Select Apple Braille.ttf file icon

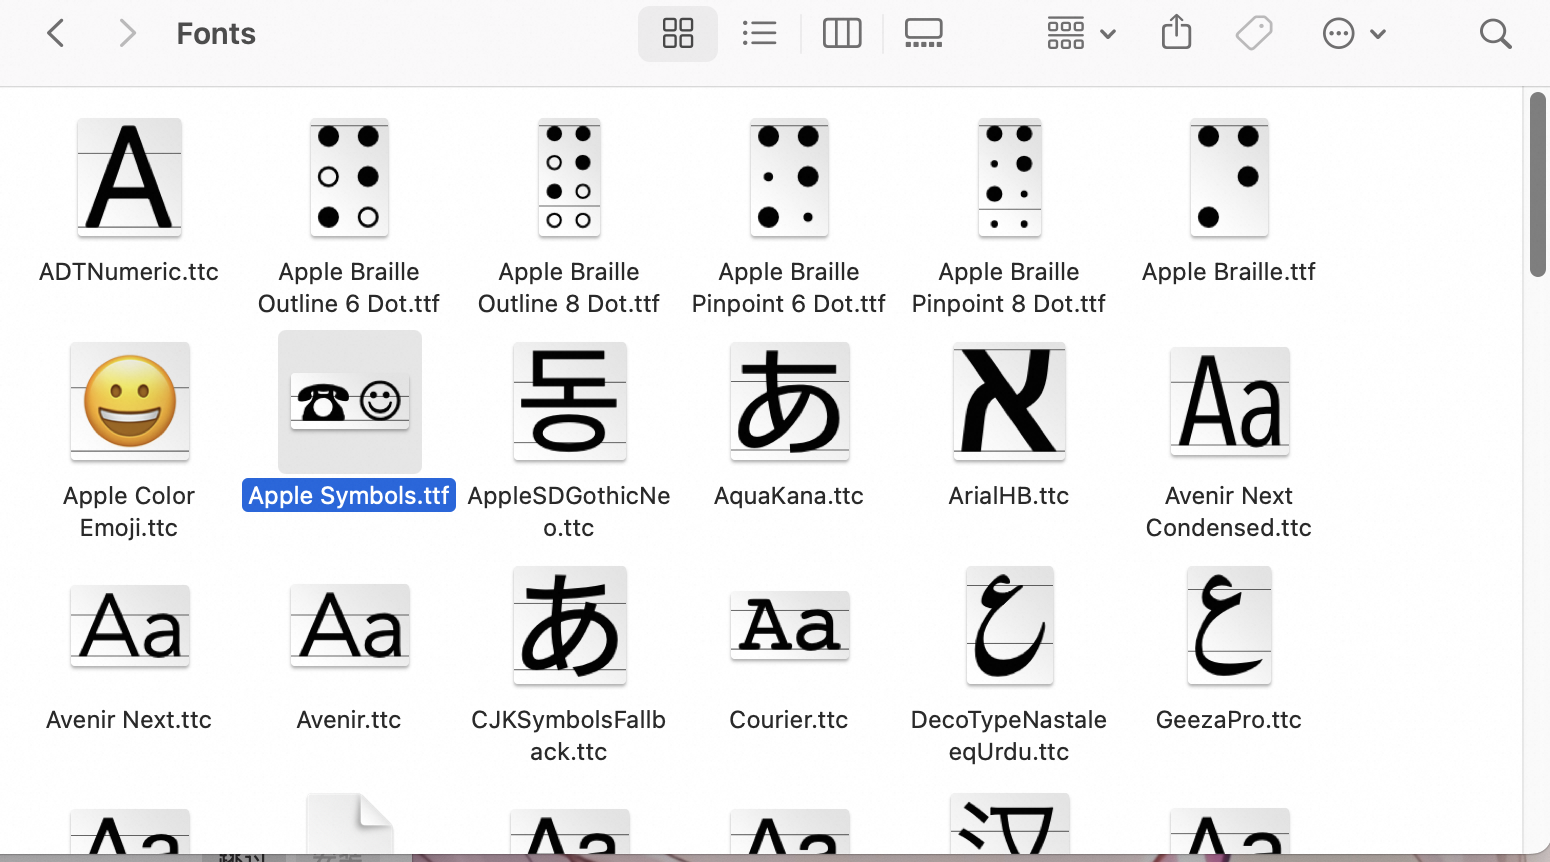1229,177
